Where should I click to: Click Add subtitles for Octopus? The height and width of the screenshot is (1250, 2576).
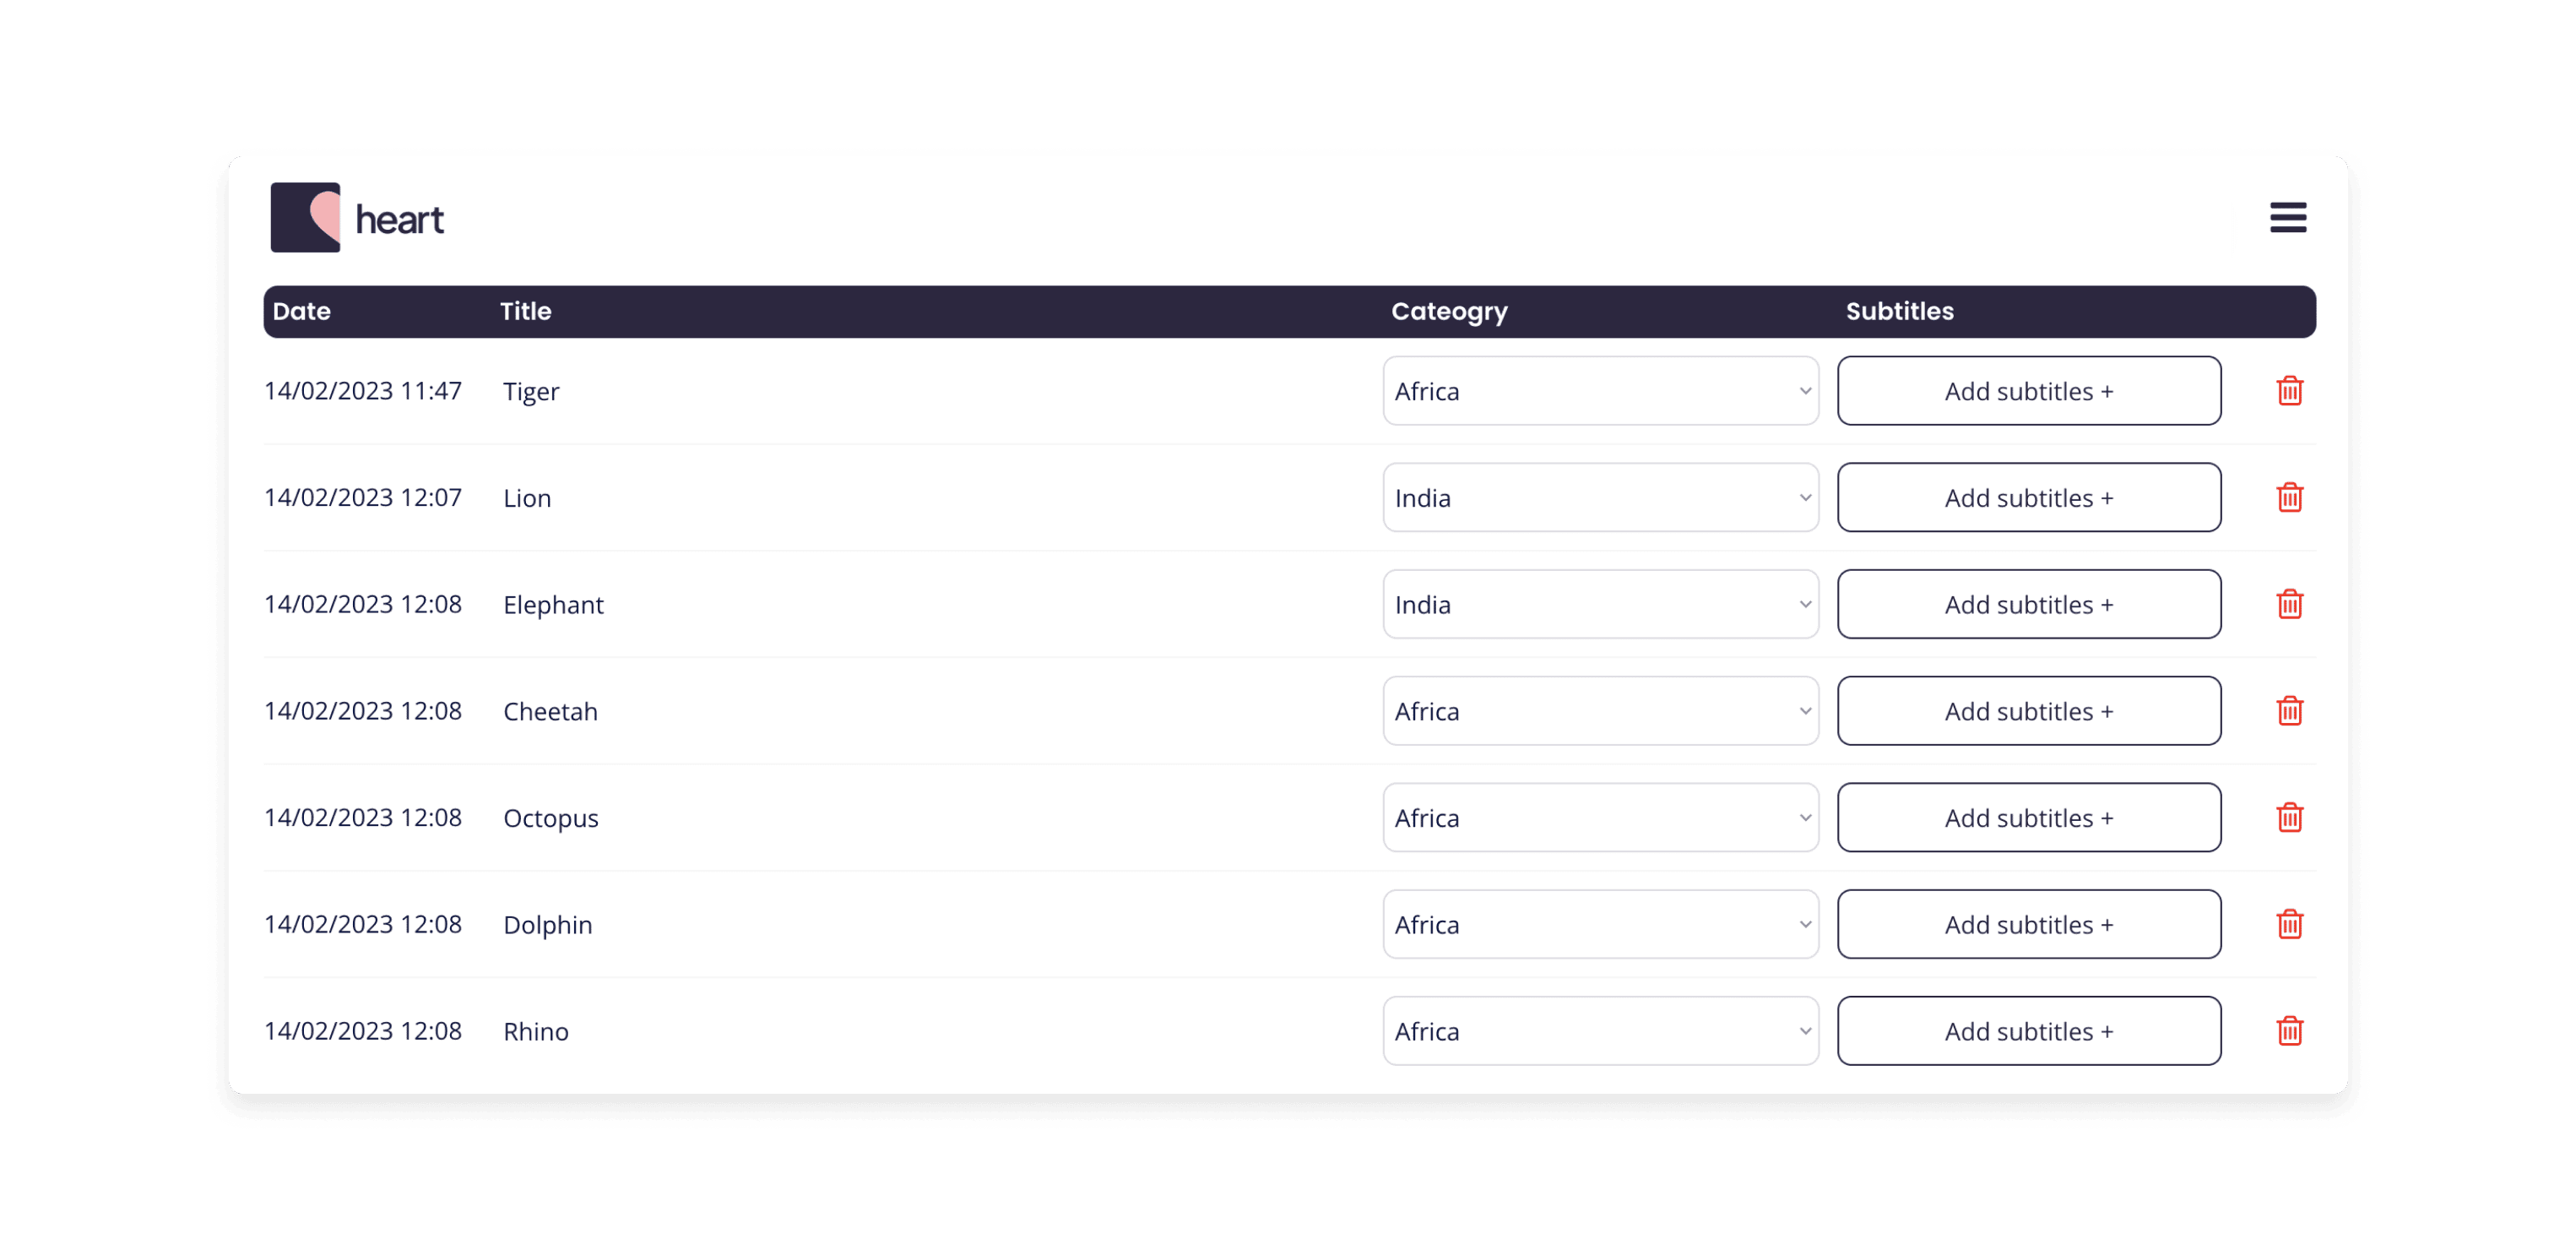click(x=2028, y=818)
